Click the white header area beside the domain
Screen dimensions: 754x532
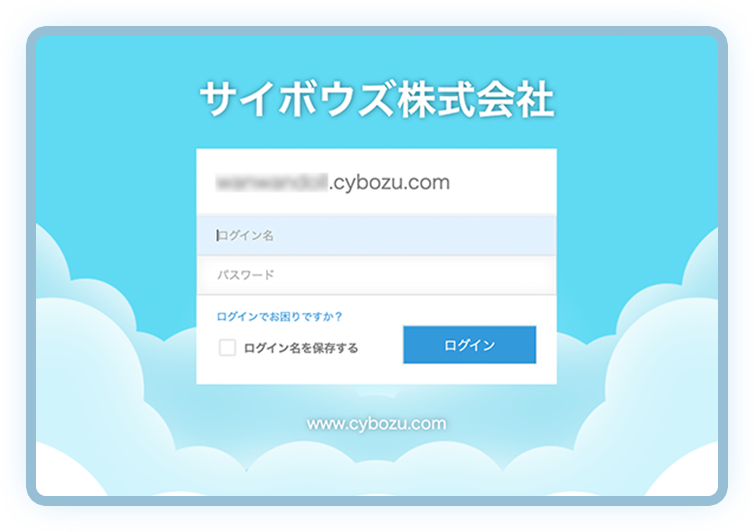tap(503, 182)
